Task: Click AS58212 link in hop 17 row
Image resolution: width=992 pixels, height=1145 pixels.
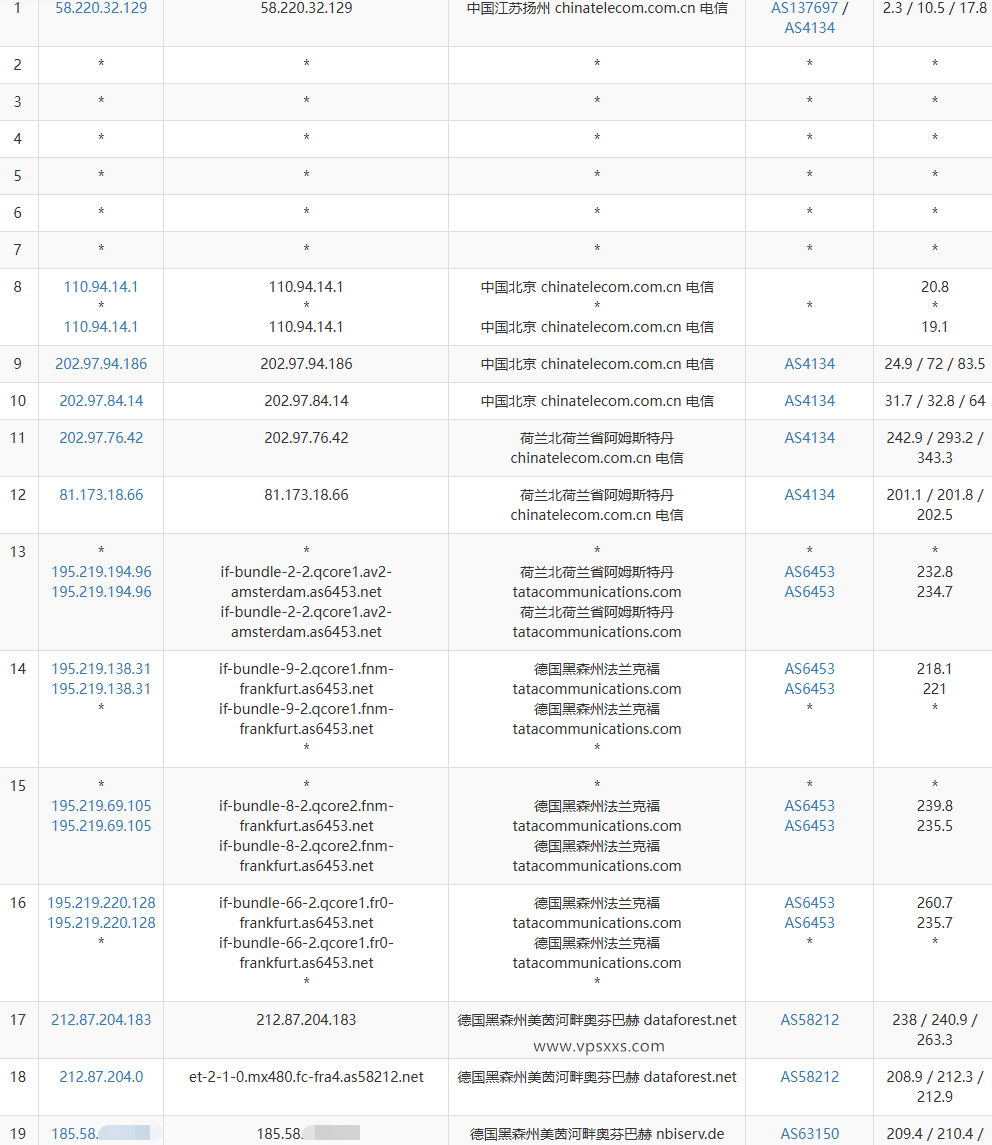Action: pos(809,1020)
